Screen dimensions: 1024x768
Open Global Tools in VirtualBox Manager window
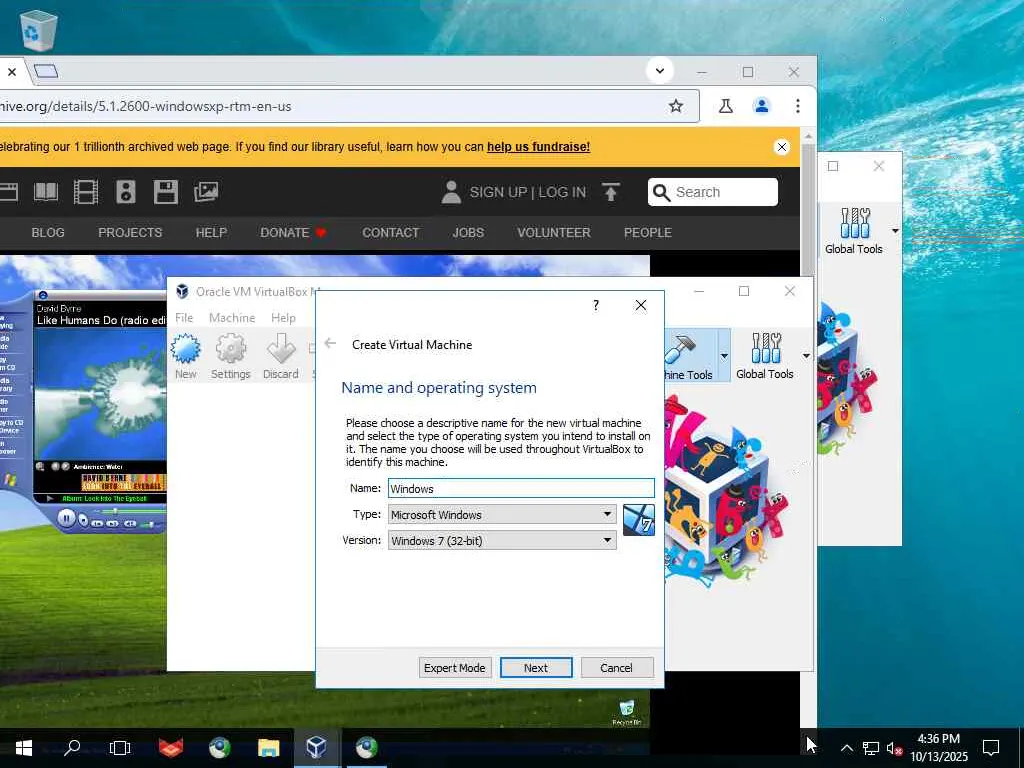click(765, 356)
